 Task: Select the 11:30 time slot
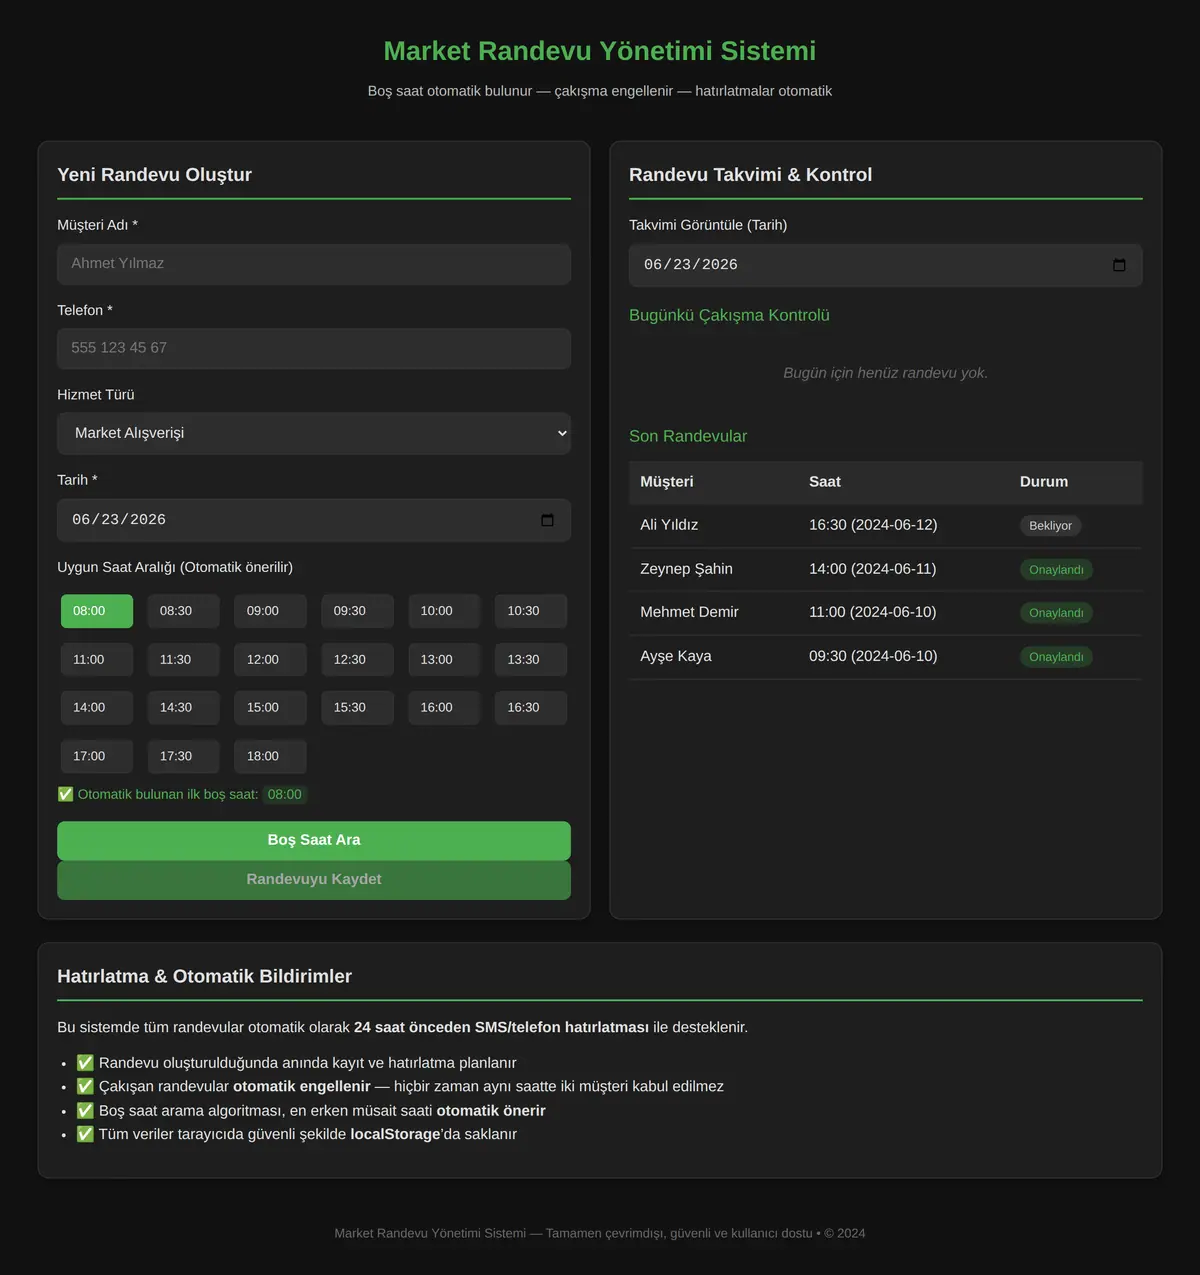(184, 660)
